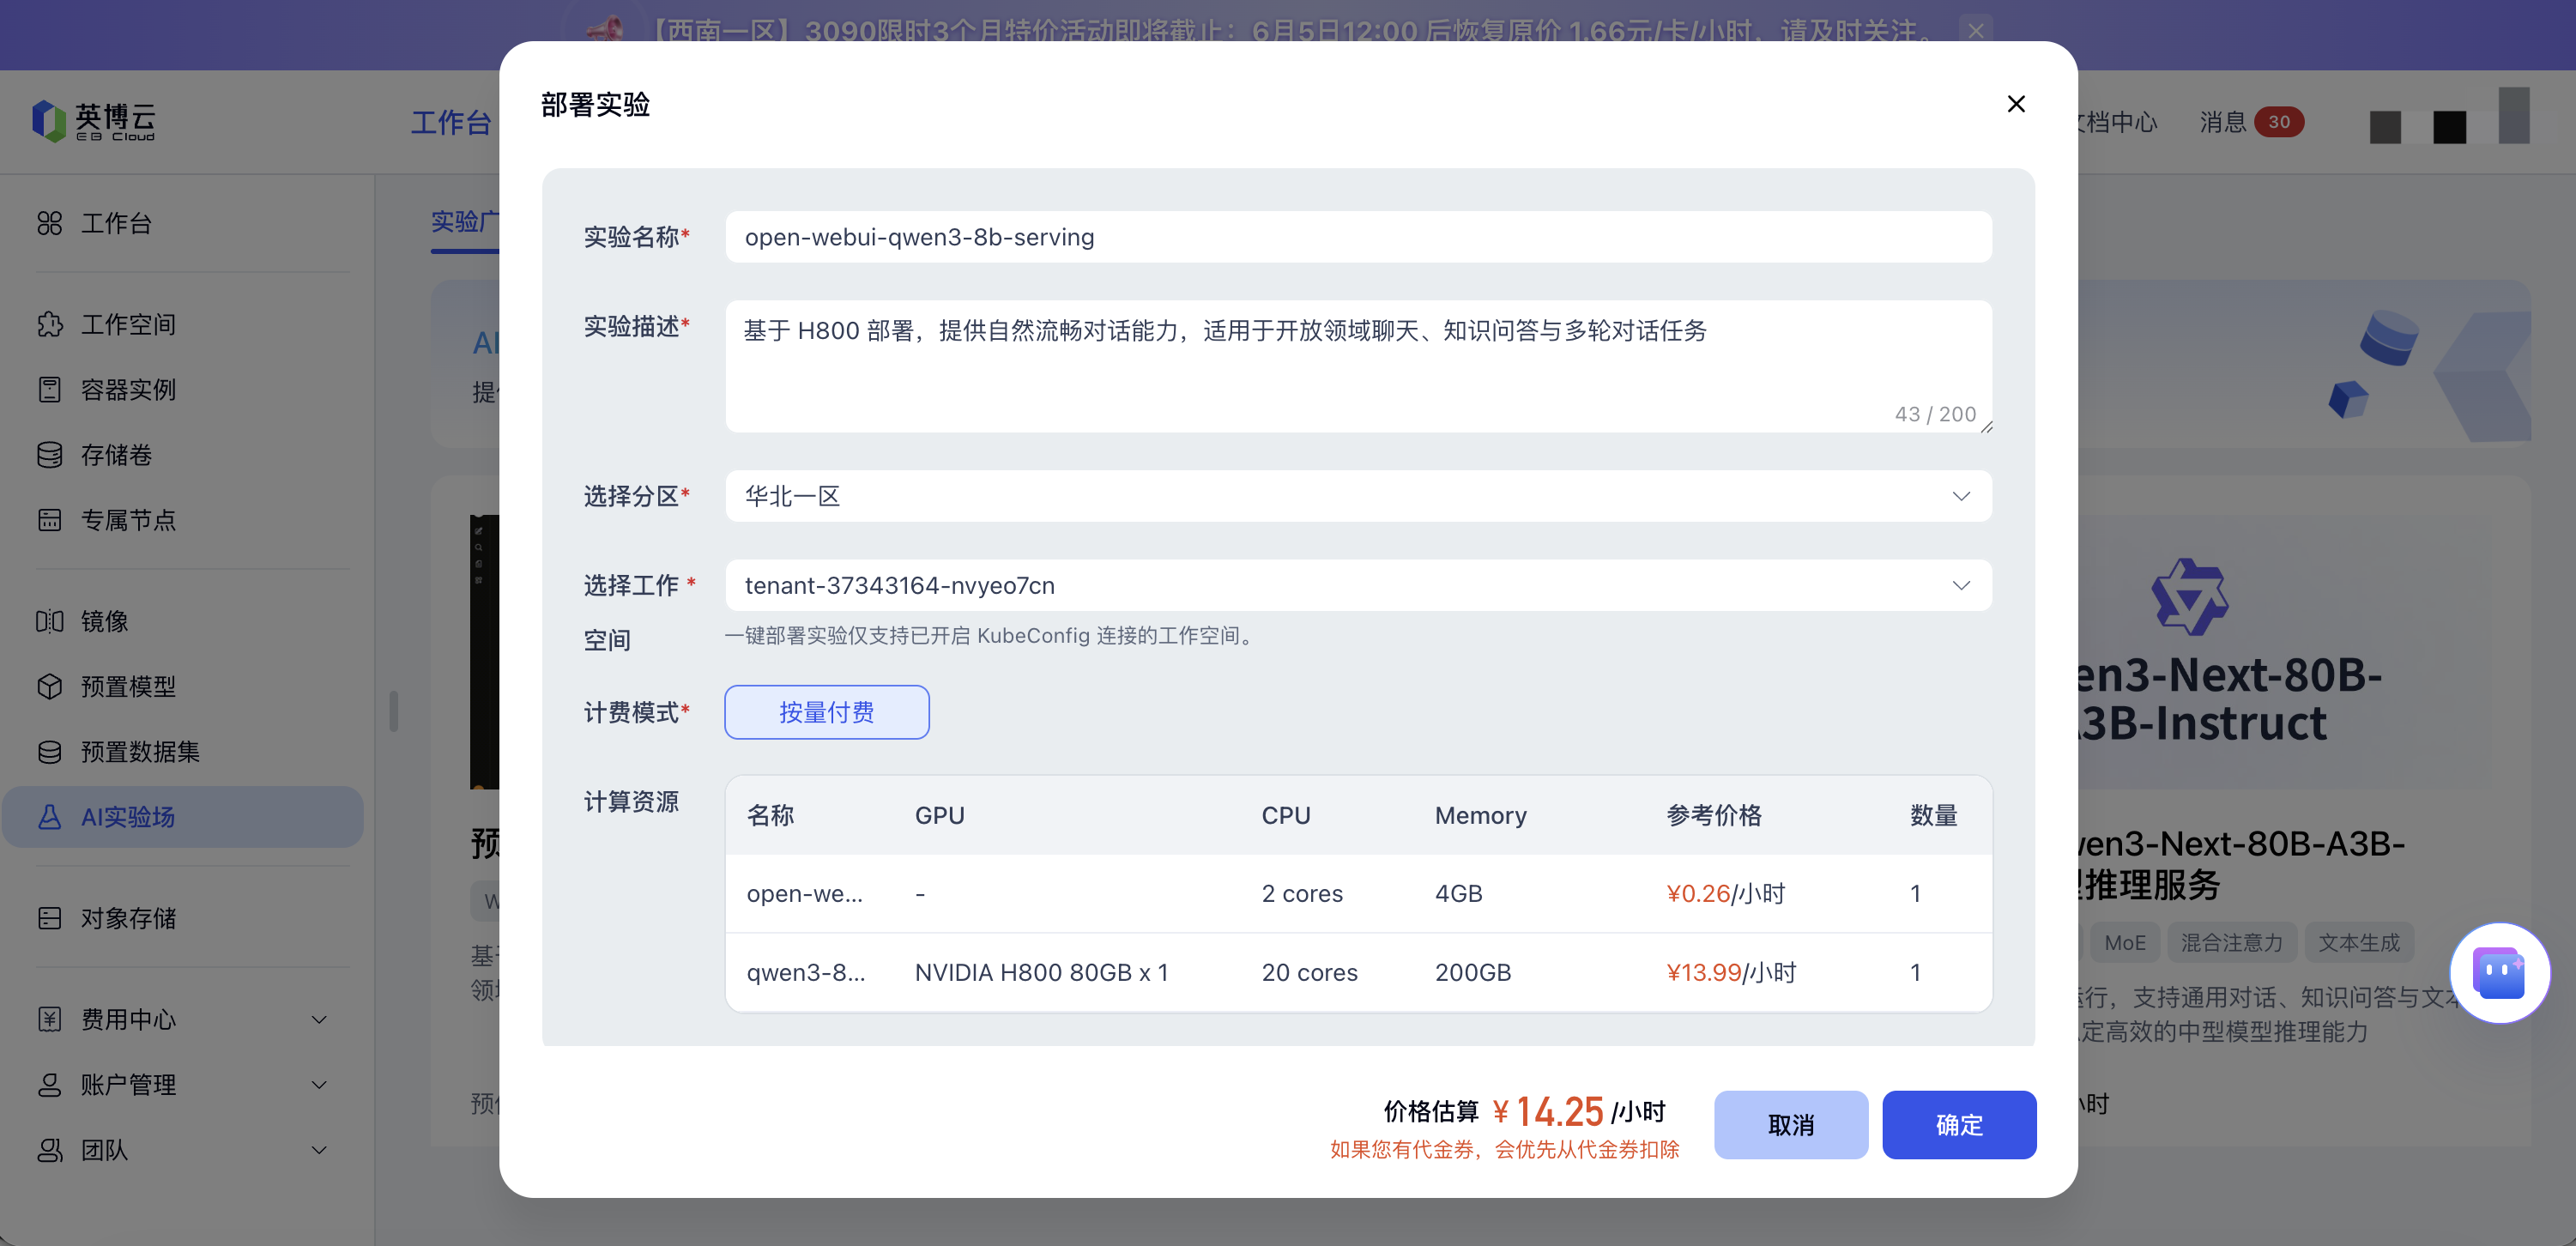Click the ¥0.26/小时 price cell
The width and height of the screenshot is (2576, 1246).
click(1725, 893)
